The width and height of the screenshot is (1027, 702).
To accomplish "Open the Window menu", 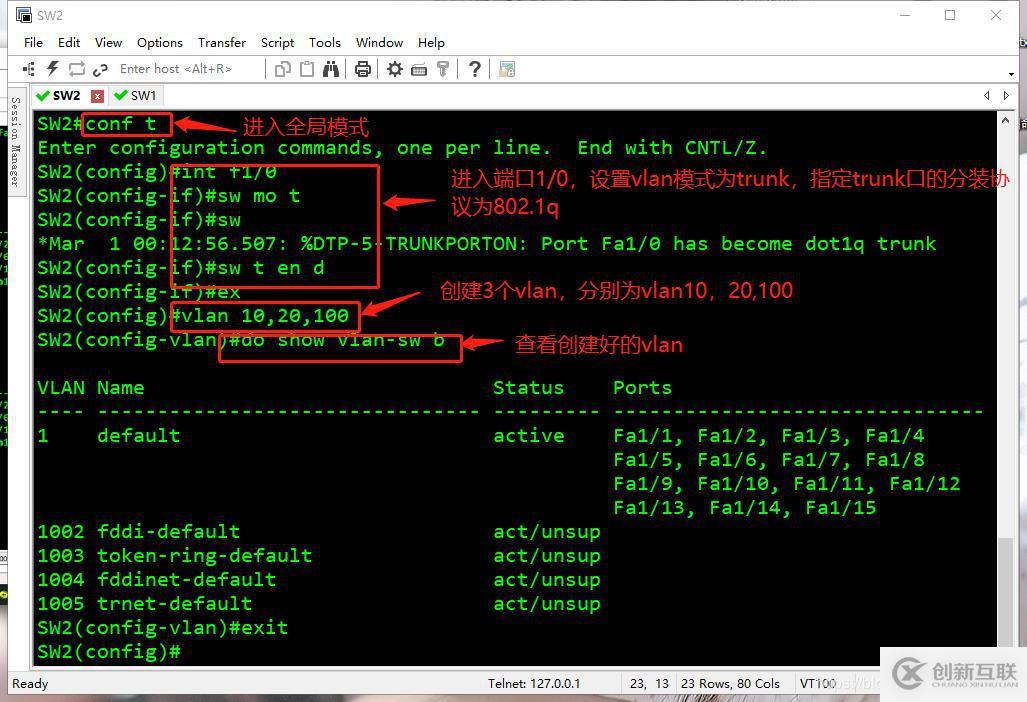I will (379, 43).
